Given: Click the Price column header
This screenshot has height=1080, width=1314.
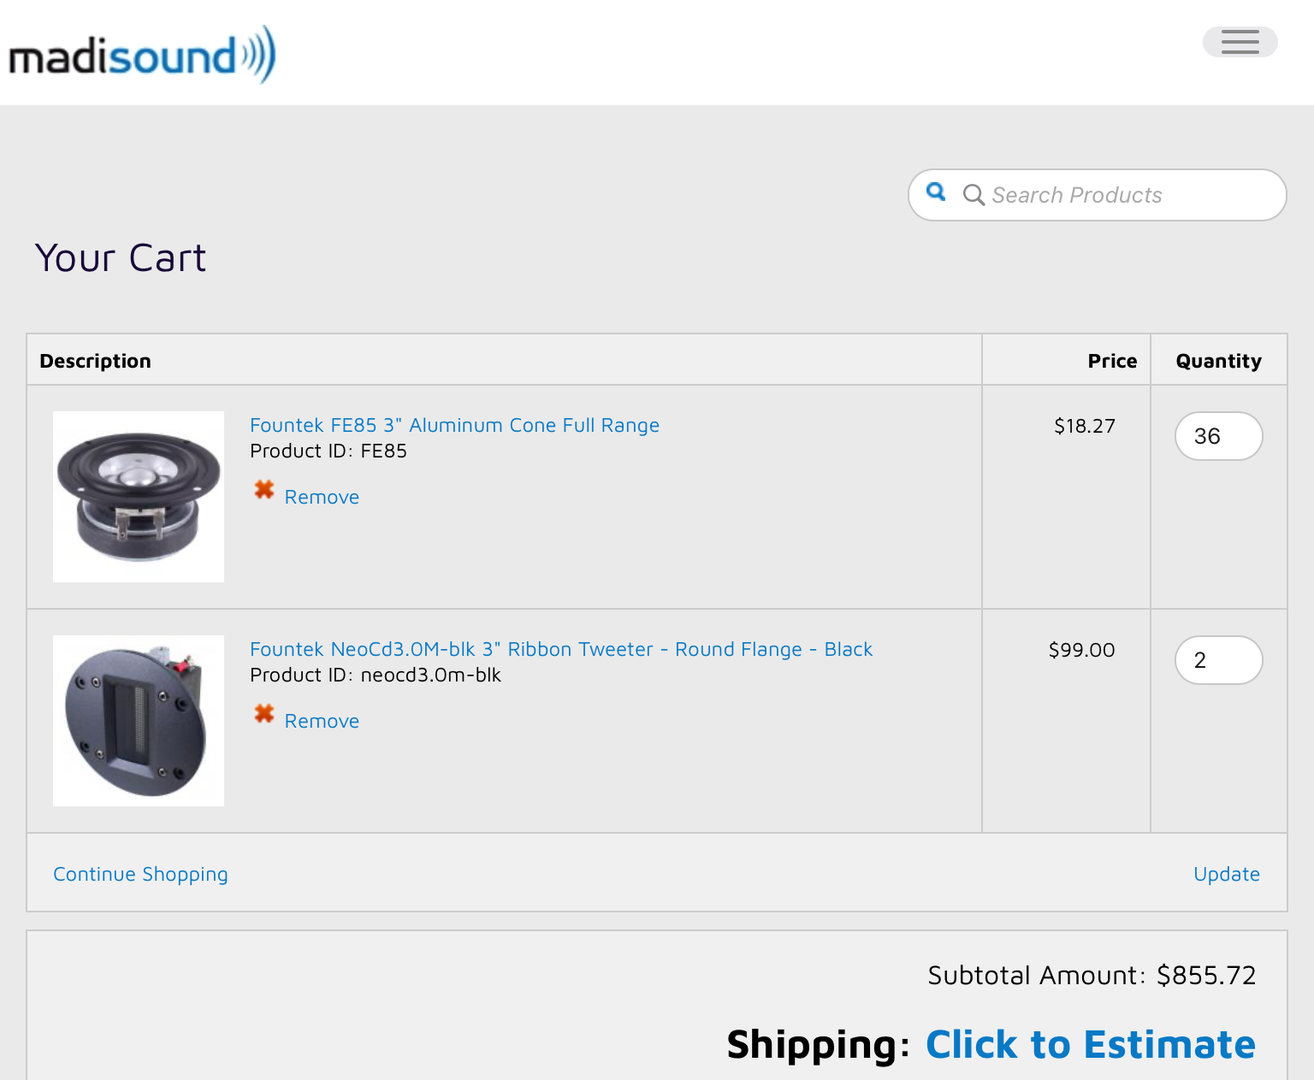Looking at the screenshot, I should (x=1112, y=361).
